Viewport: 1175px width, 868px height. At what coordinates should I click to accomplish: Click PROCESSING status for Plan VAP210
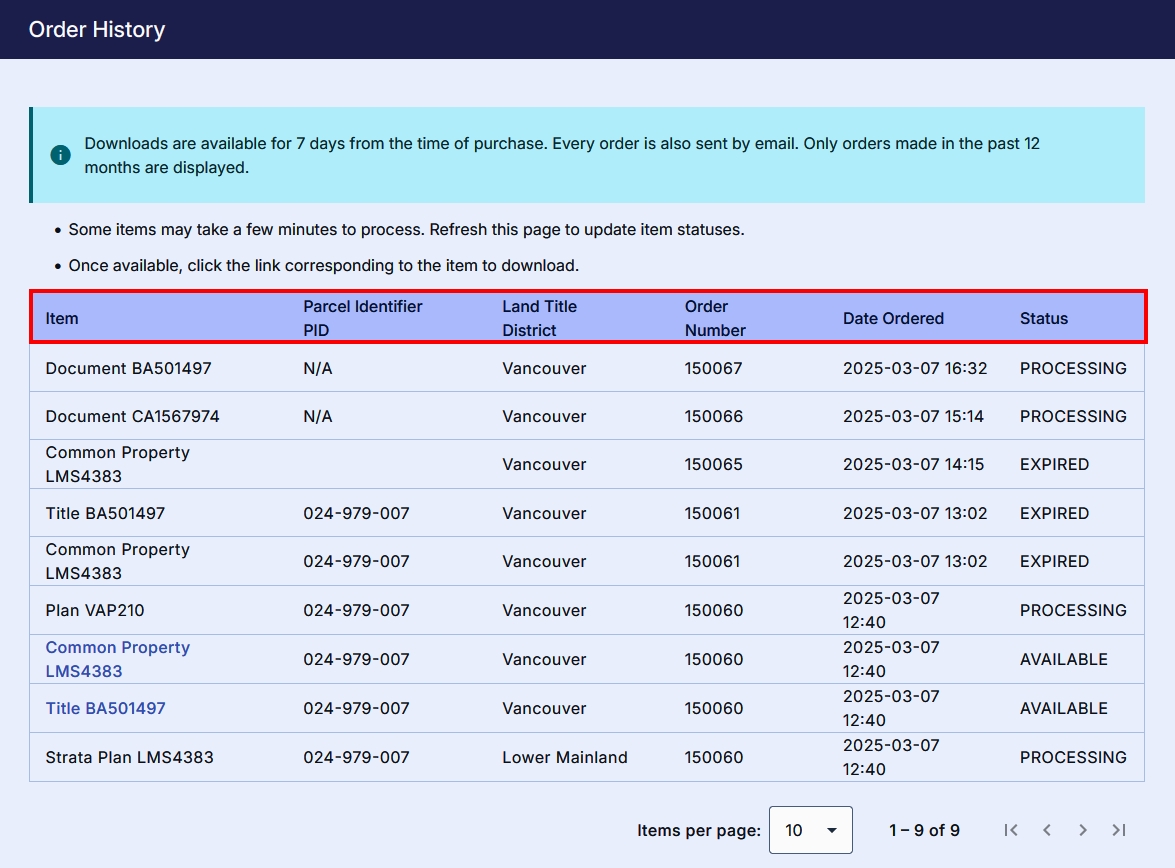[x=1073, y=610]
